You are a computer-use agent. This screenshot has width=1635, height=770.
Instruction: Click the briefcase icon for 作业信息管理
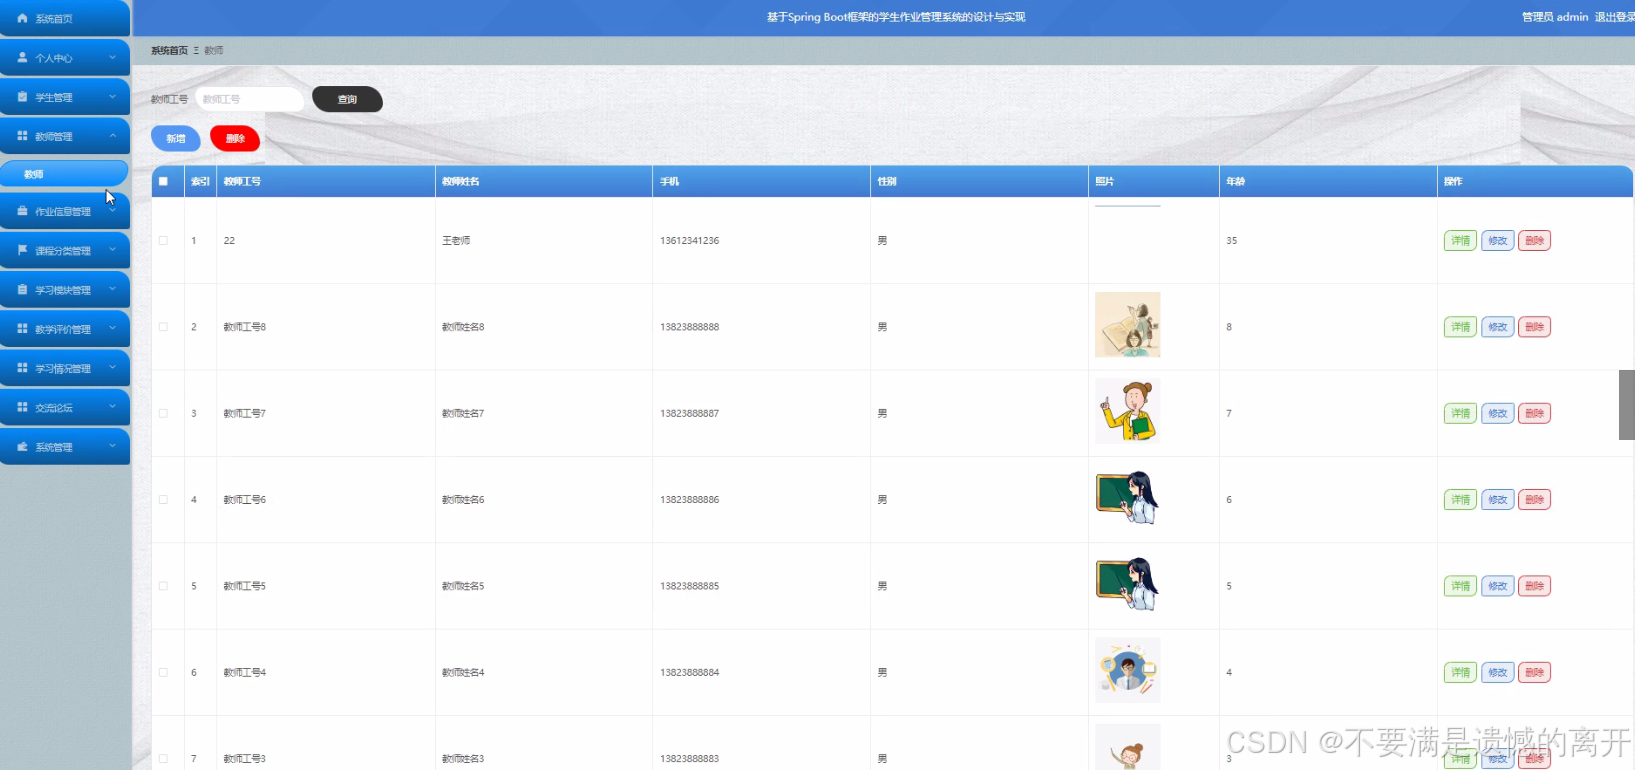[22, 211]
